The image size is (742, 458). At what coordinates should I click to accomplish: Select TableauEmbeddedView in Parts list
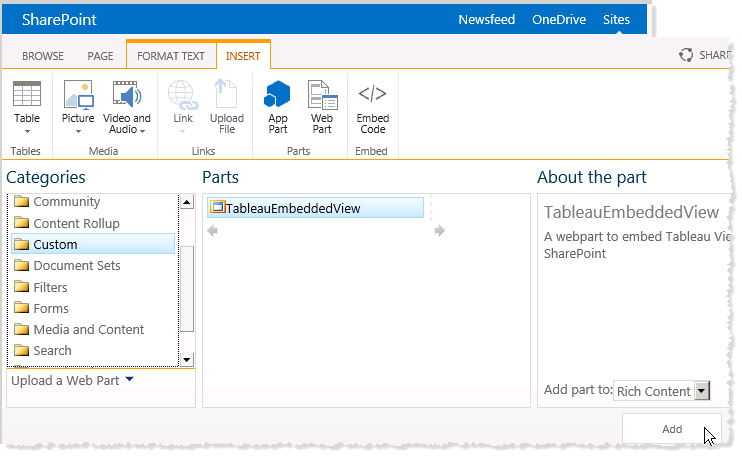click(315, 208)
